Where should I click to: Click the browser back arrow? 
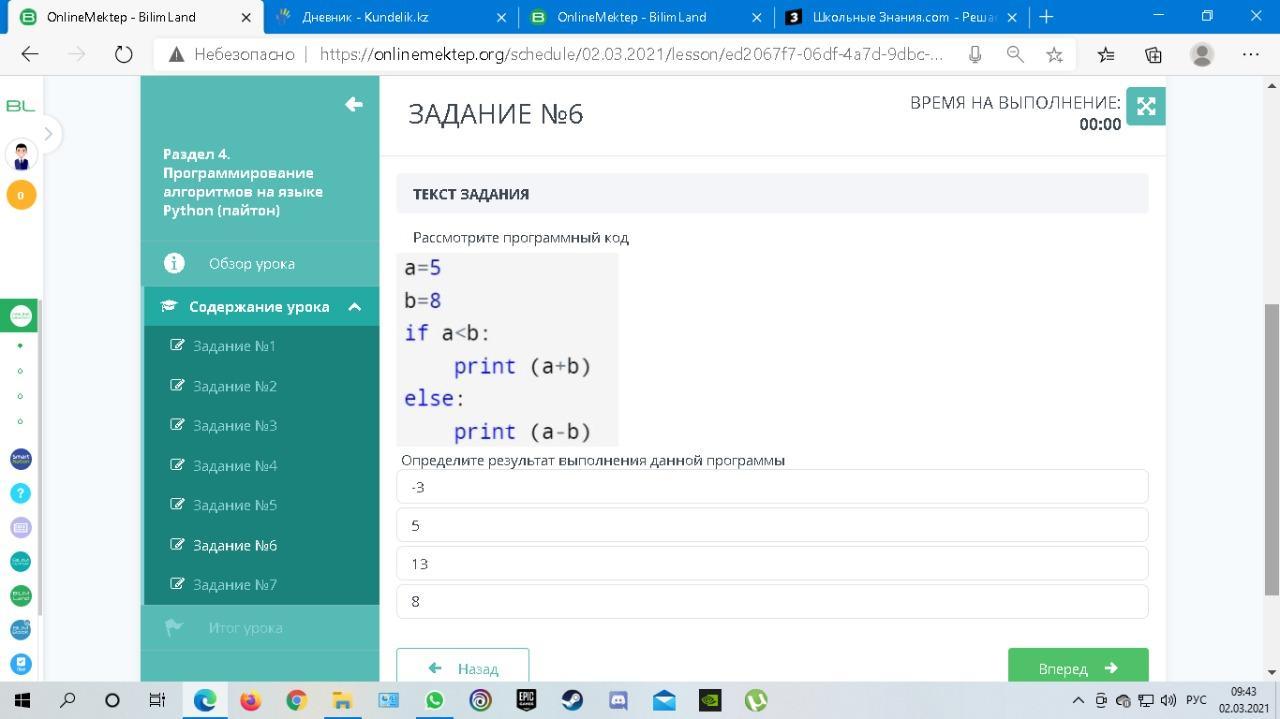point(30,55)
